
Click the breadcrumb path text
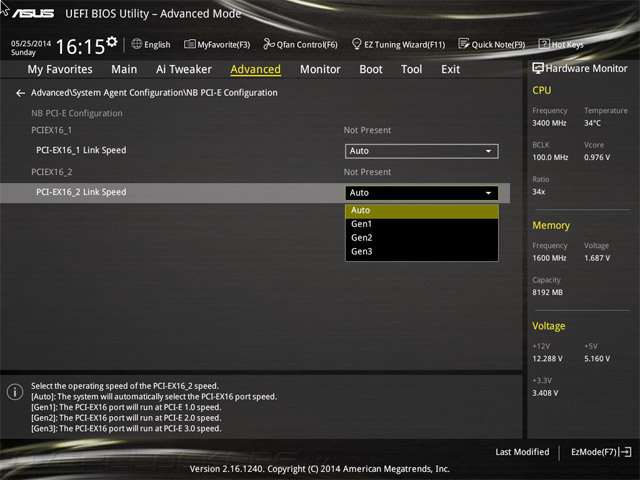(x=154, y=93)
